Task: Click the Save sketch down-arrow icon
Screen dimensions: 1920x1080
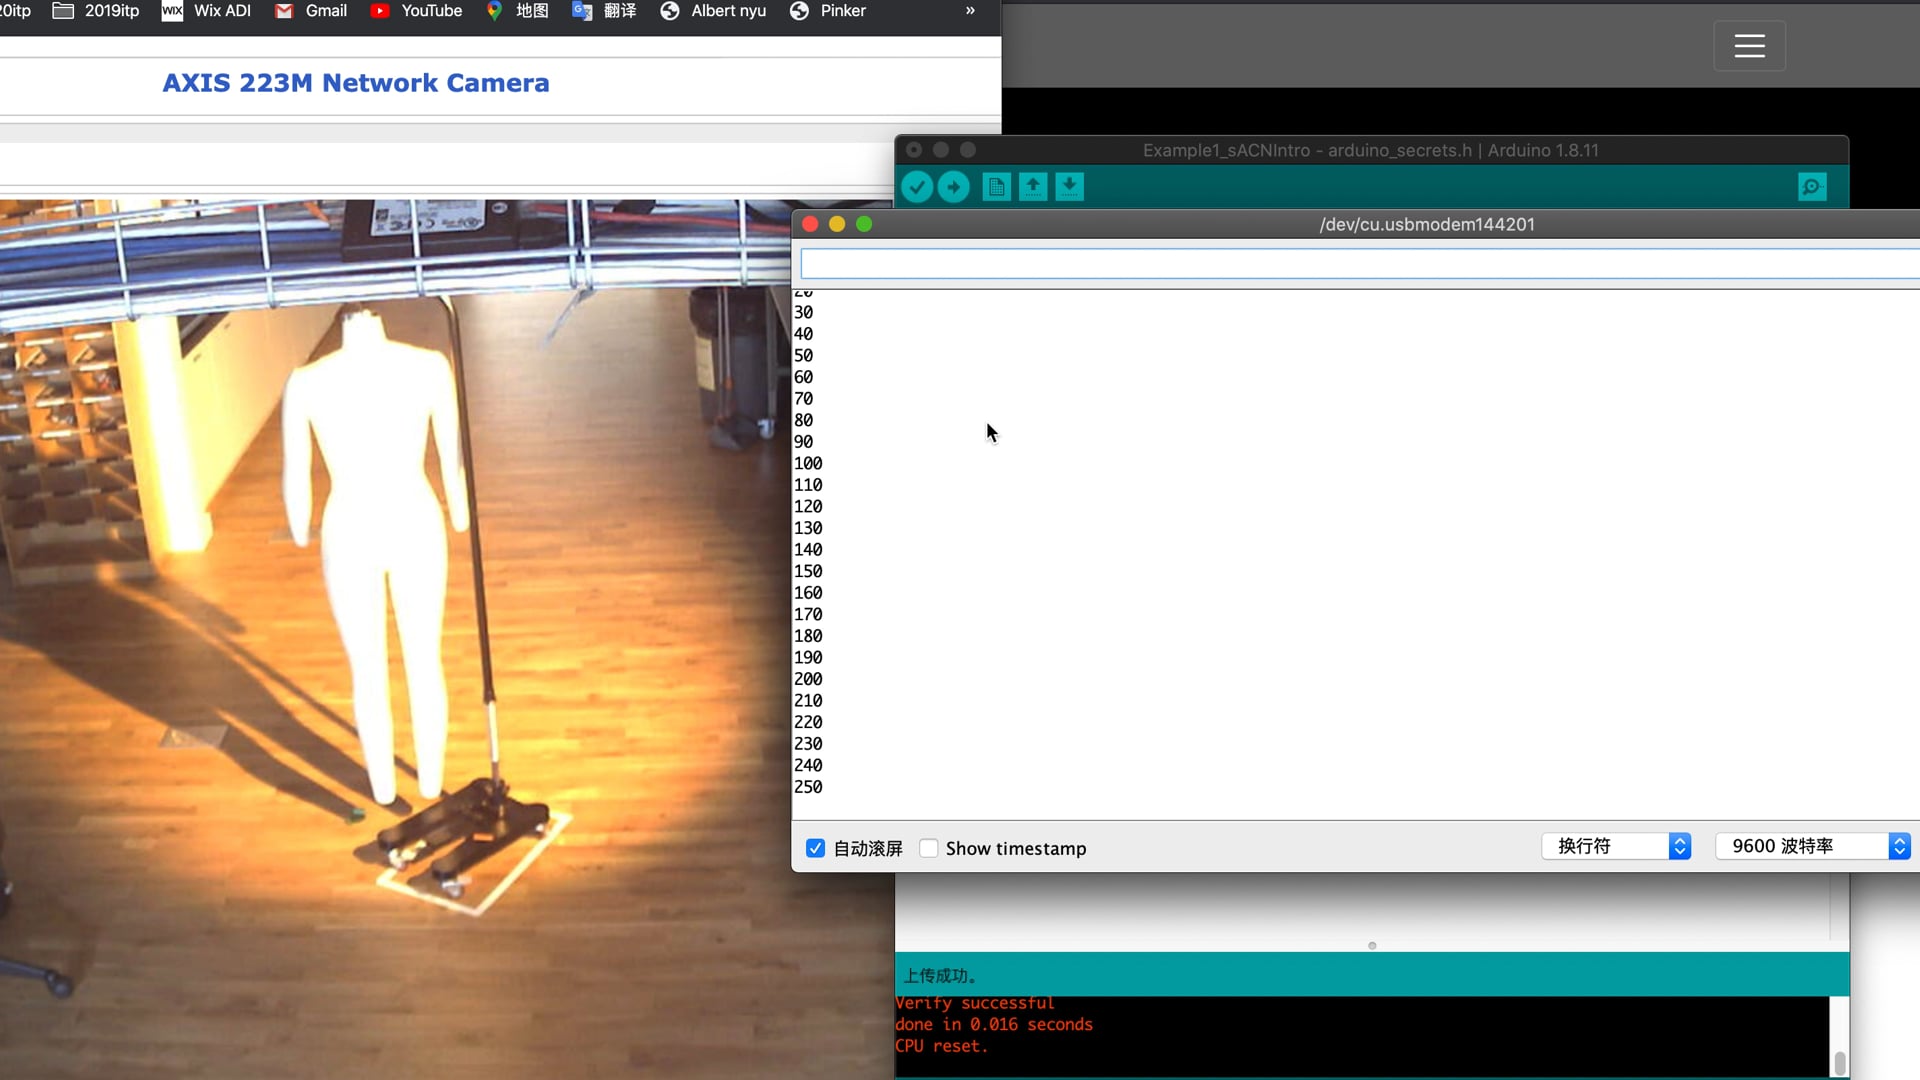Action: [1069, 187]
